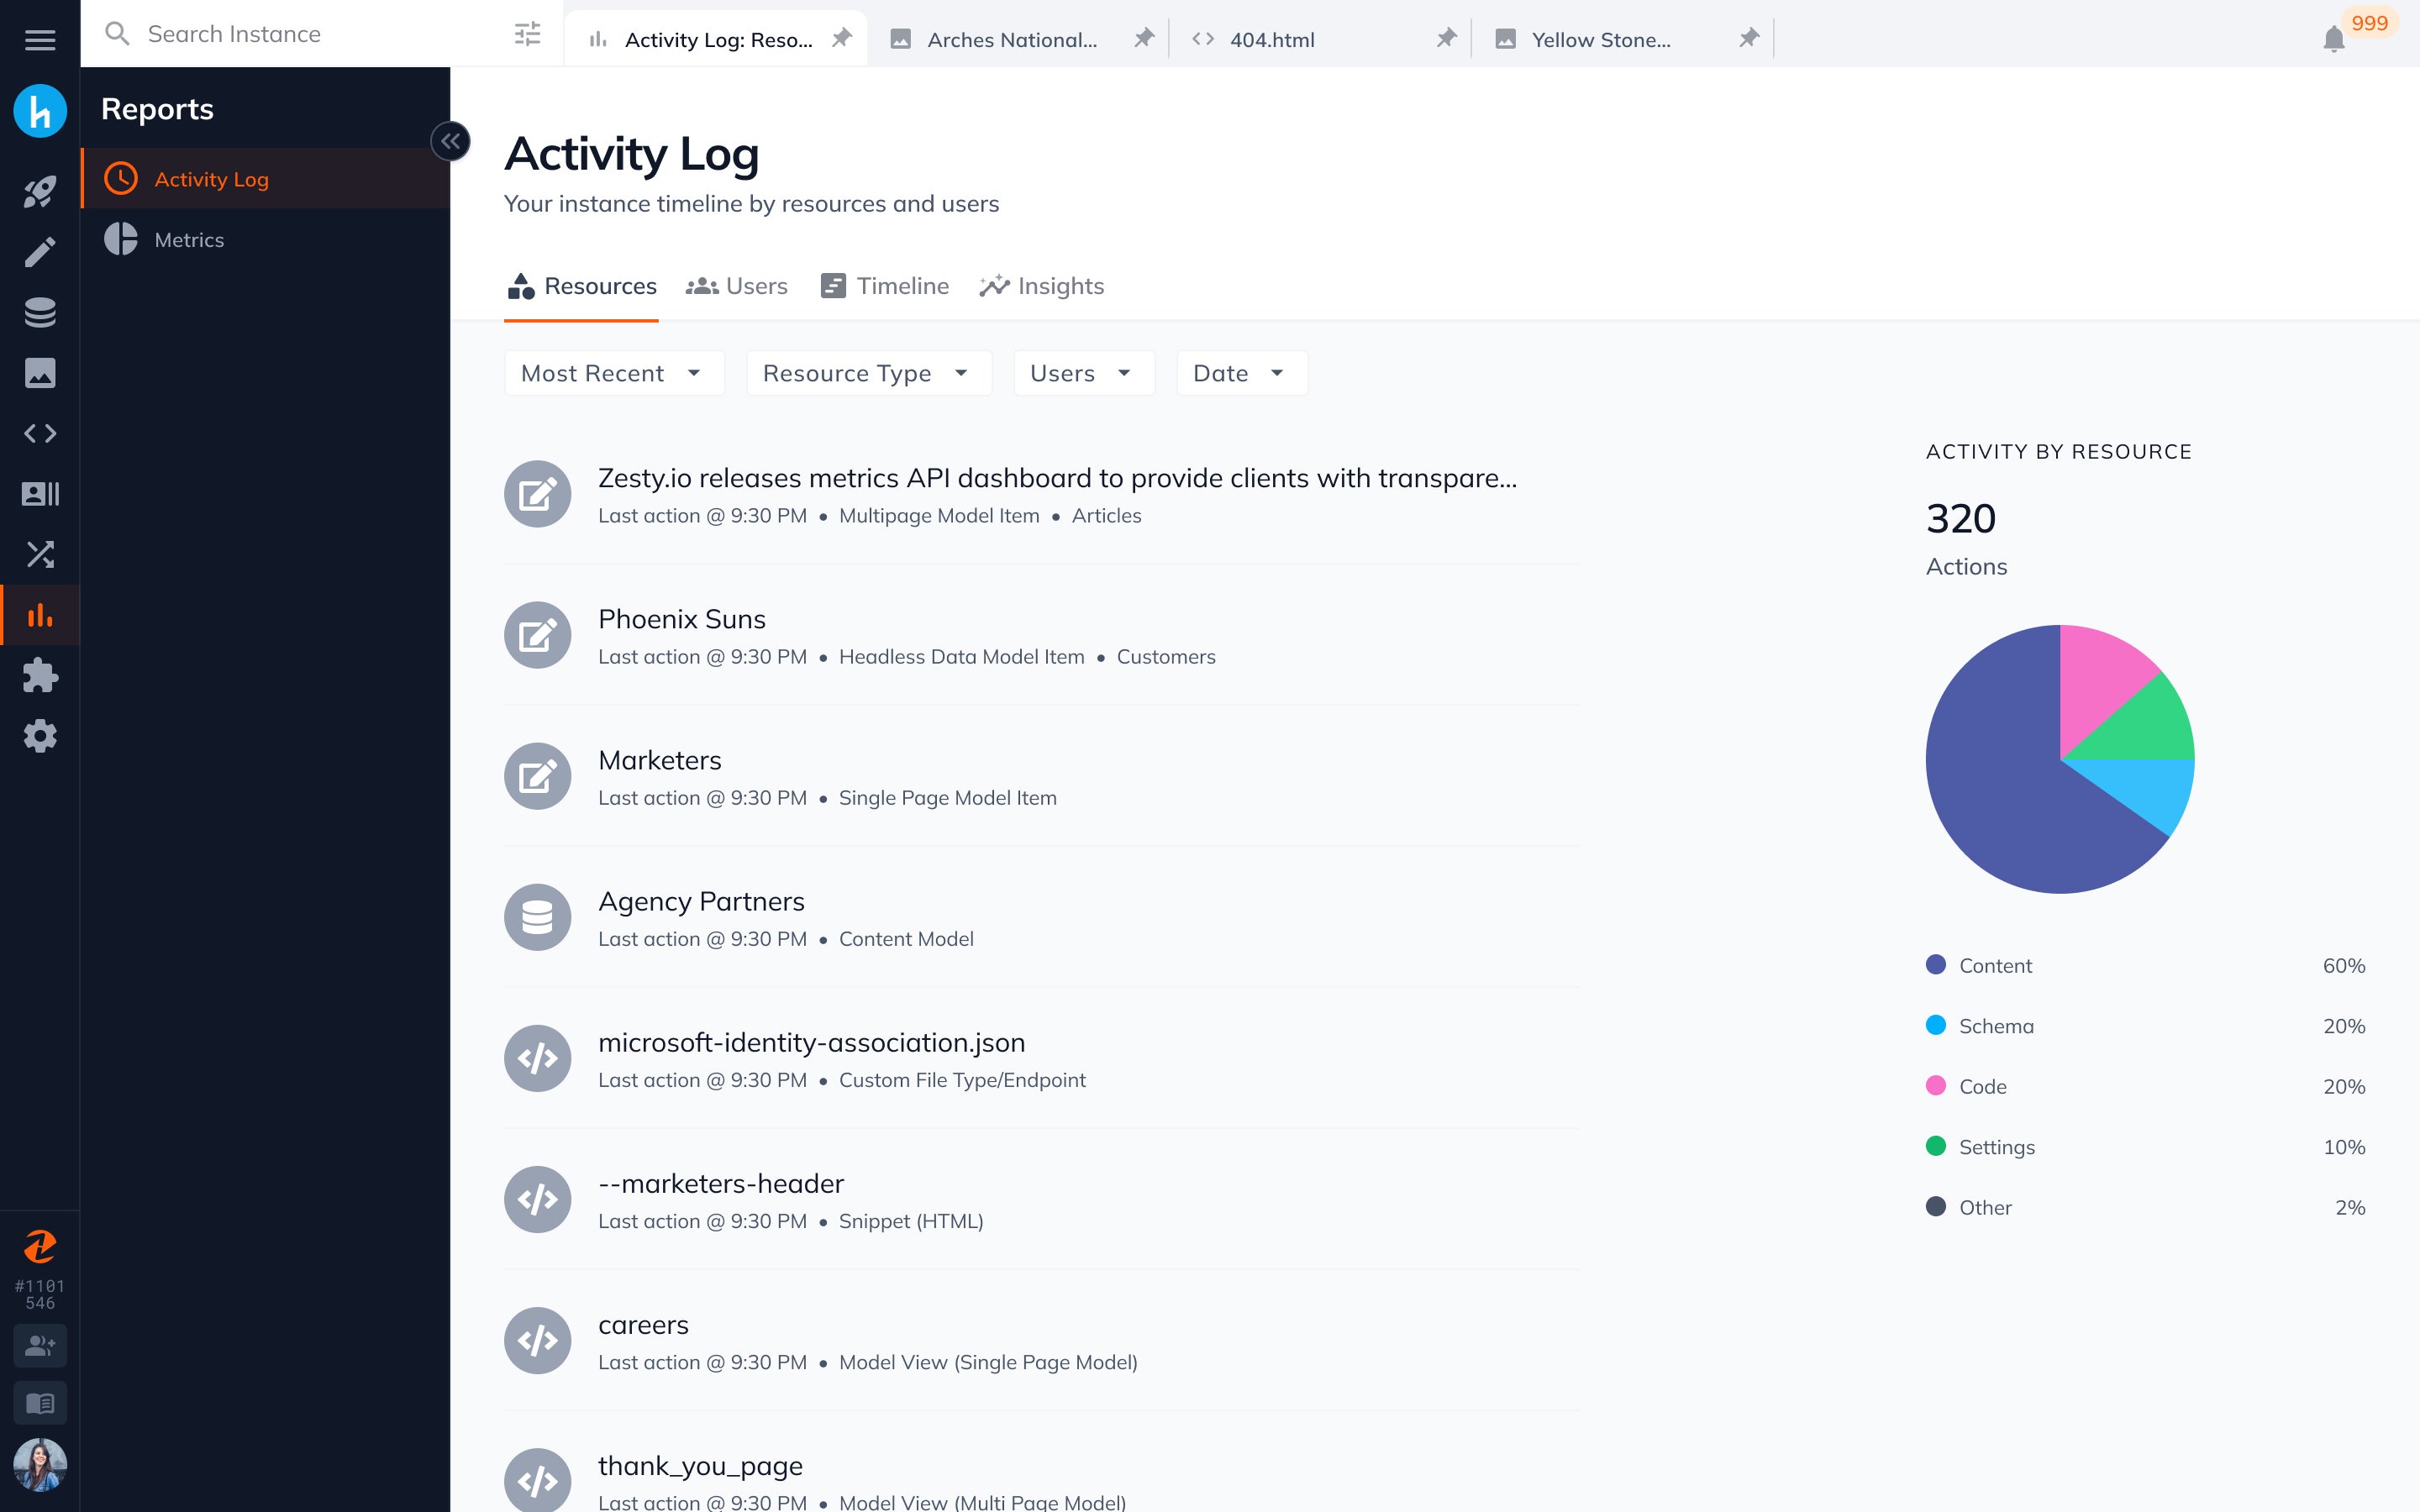
Task: Open the Leads contact card icon
Action: tap(40, 494)
